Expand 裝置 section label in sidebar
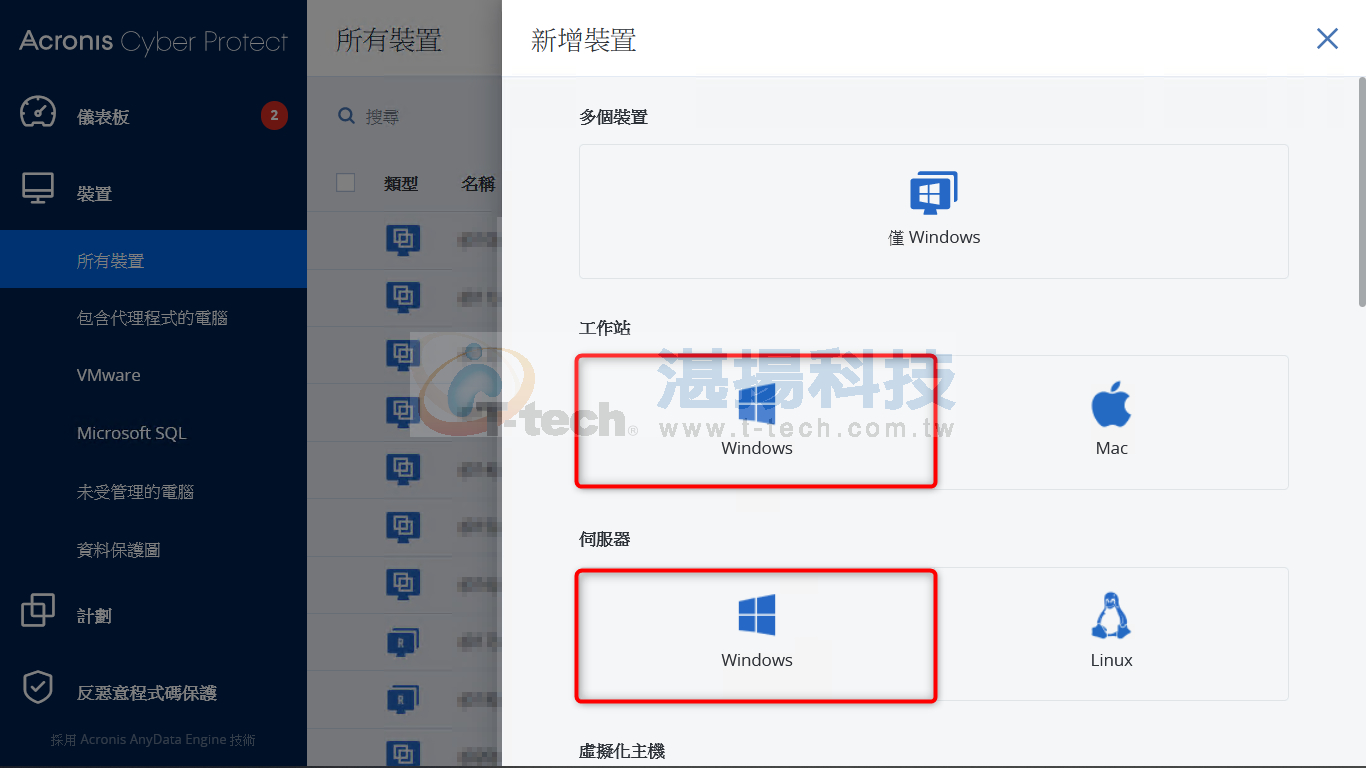 pos(94,194)
